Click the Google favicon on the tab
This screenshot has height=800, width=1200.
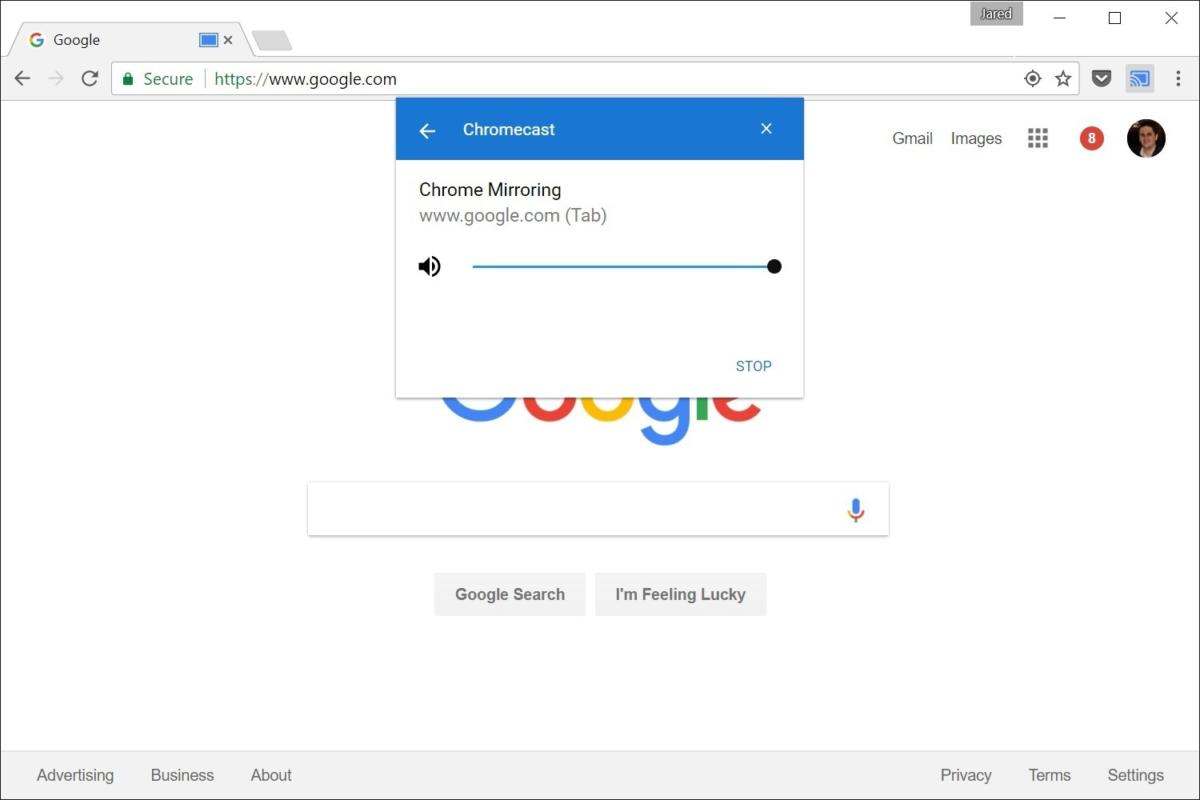click(37, 40)
